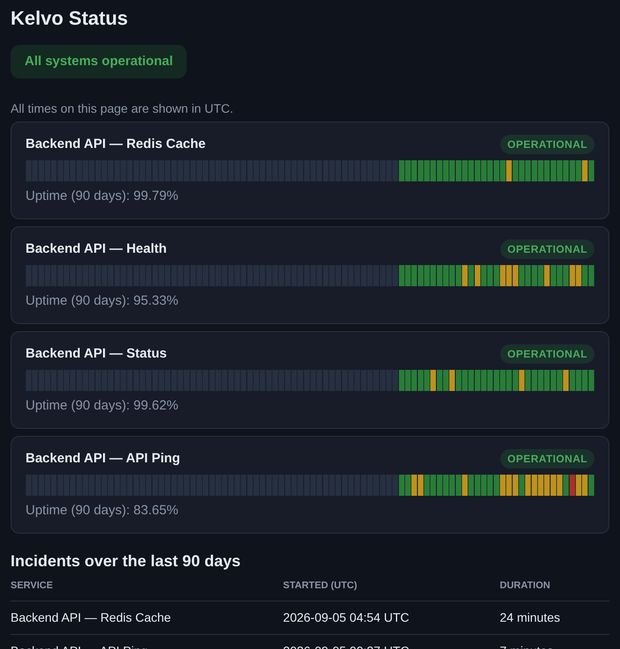Click the '24 minutes' duration cell

click(530, 618)
